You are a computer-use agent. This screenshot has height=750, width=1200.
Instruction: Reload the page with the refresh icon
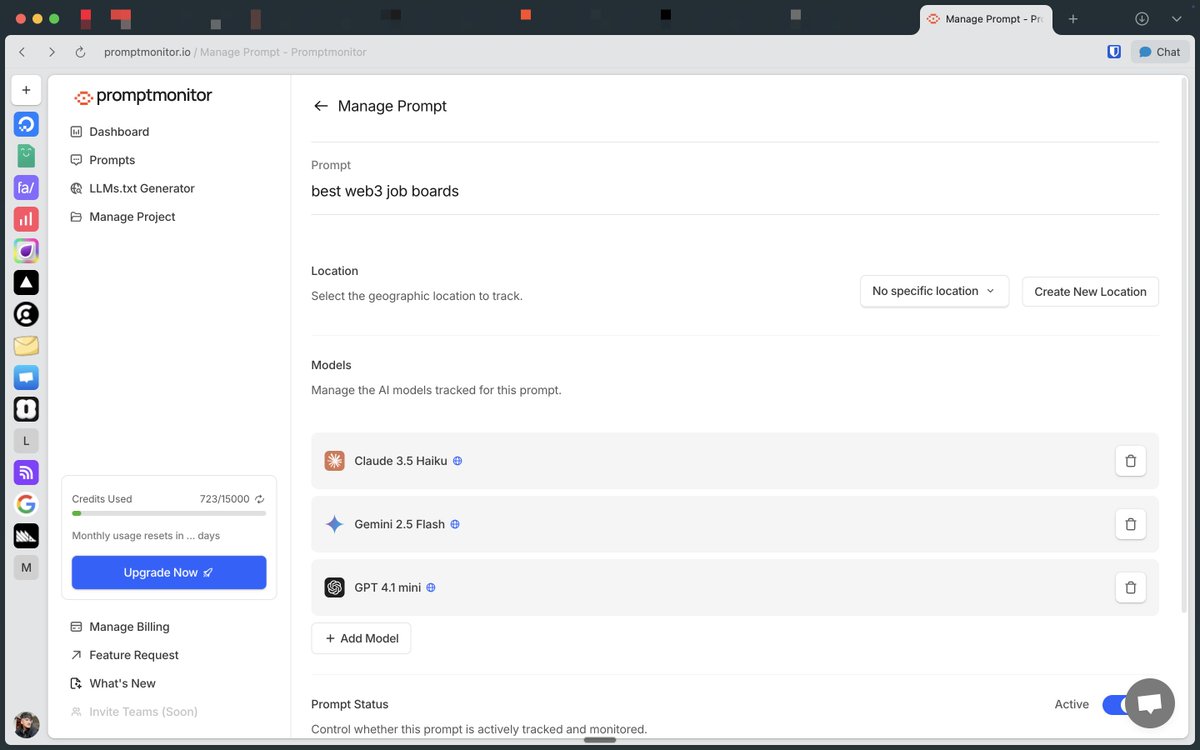pos(81,52)
